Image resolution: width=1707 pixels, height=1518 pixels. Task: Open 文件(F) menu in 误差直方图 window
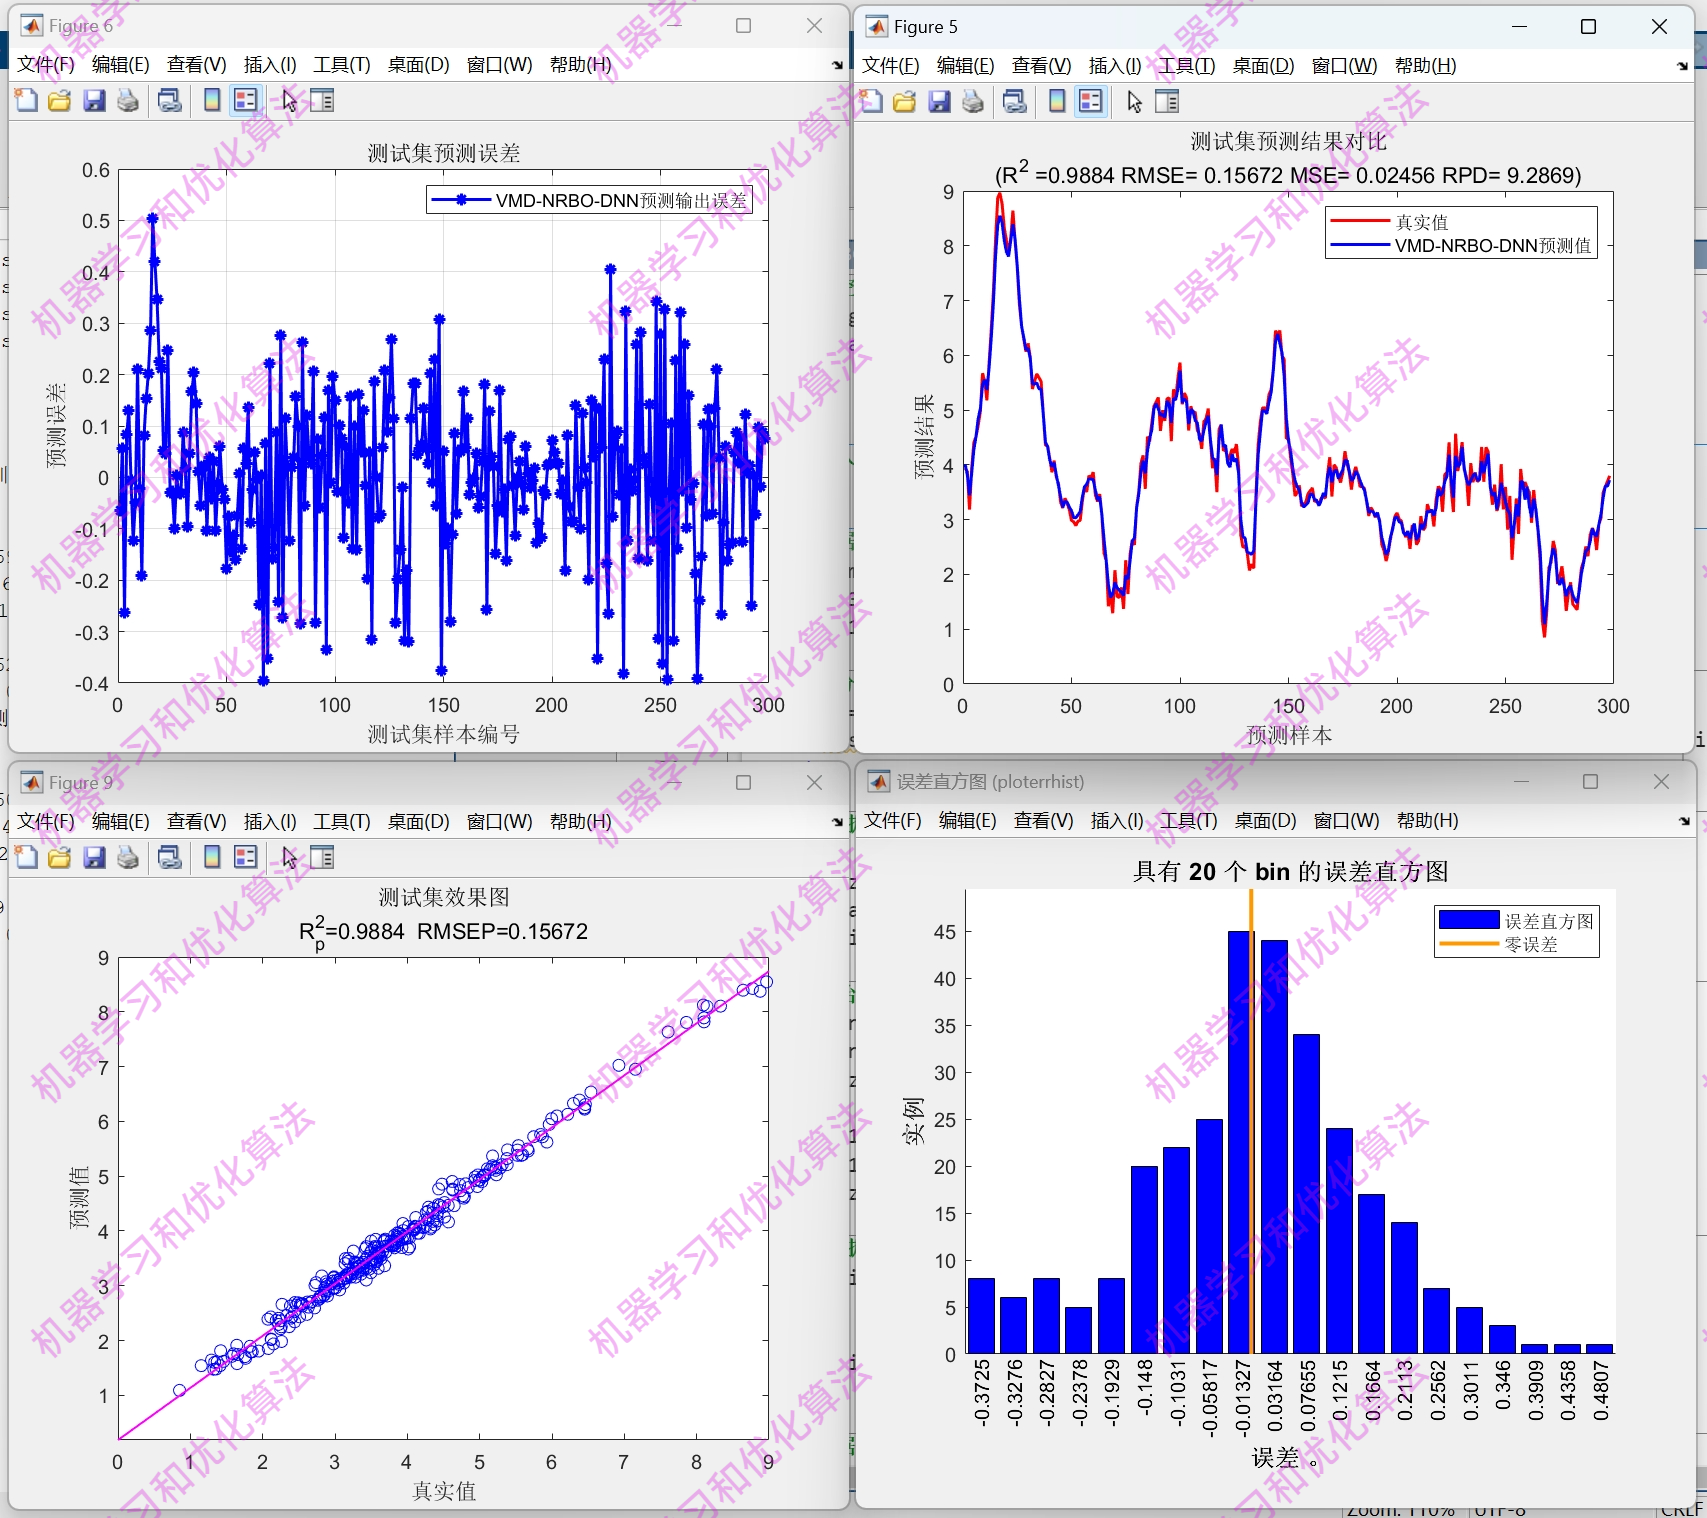[x=893, y=821]
